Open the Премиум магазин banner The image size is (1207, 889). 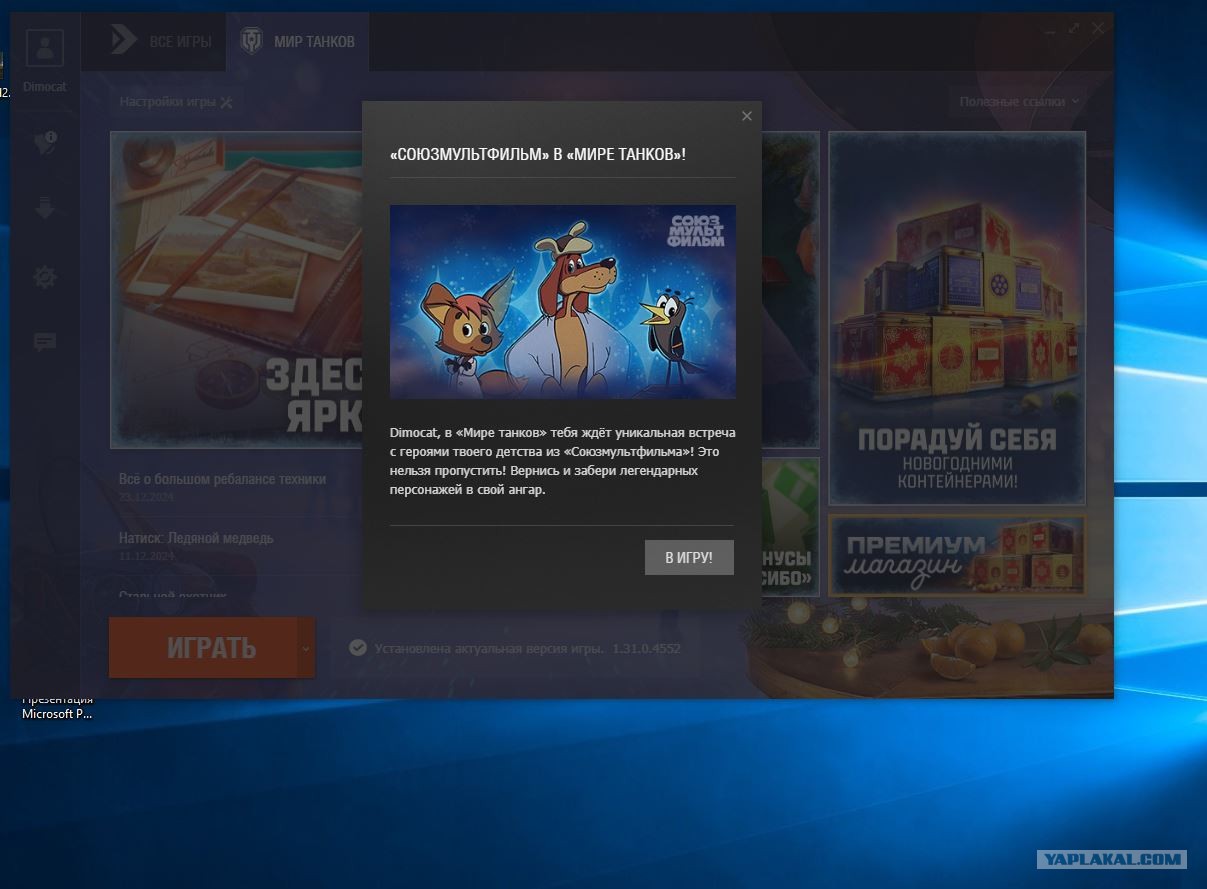(957, 556)
